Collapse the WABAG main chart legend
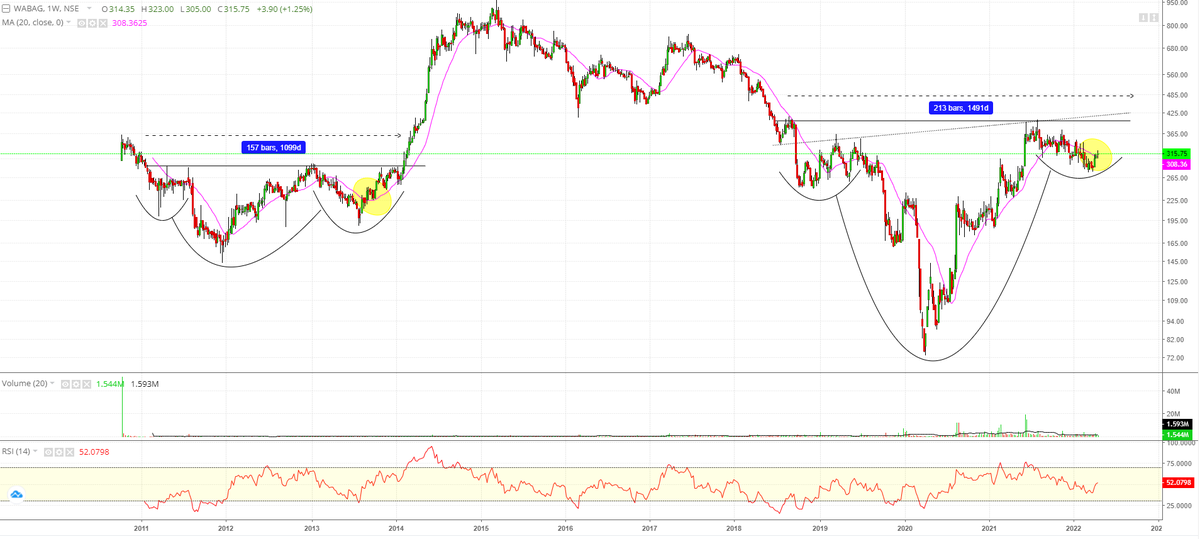 click(6, 9)
